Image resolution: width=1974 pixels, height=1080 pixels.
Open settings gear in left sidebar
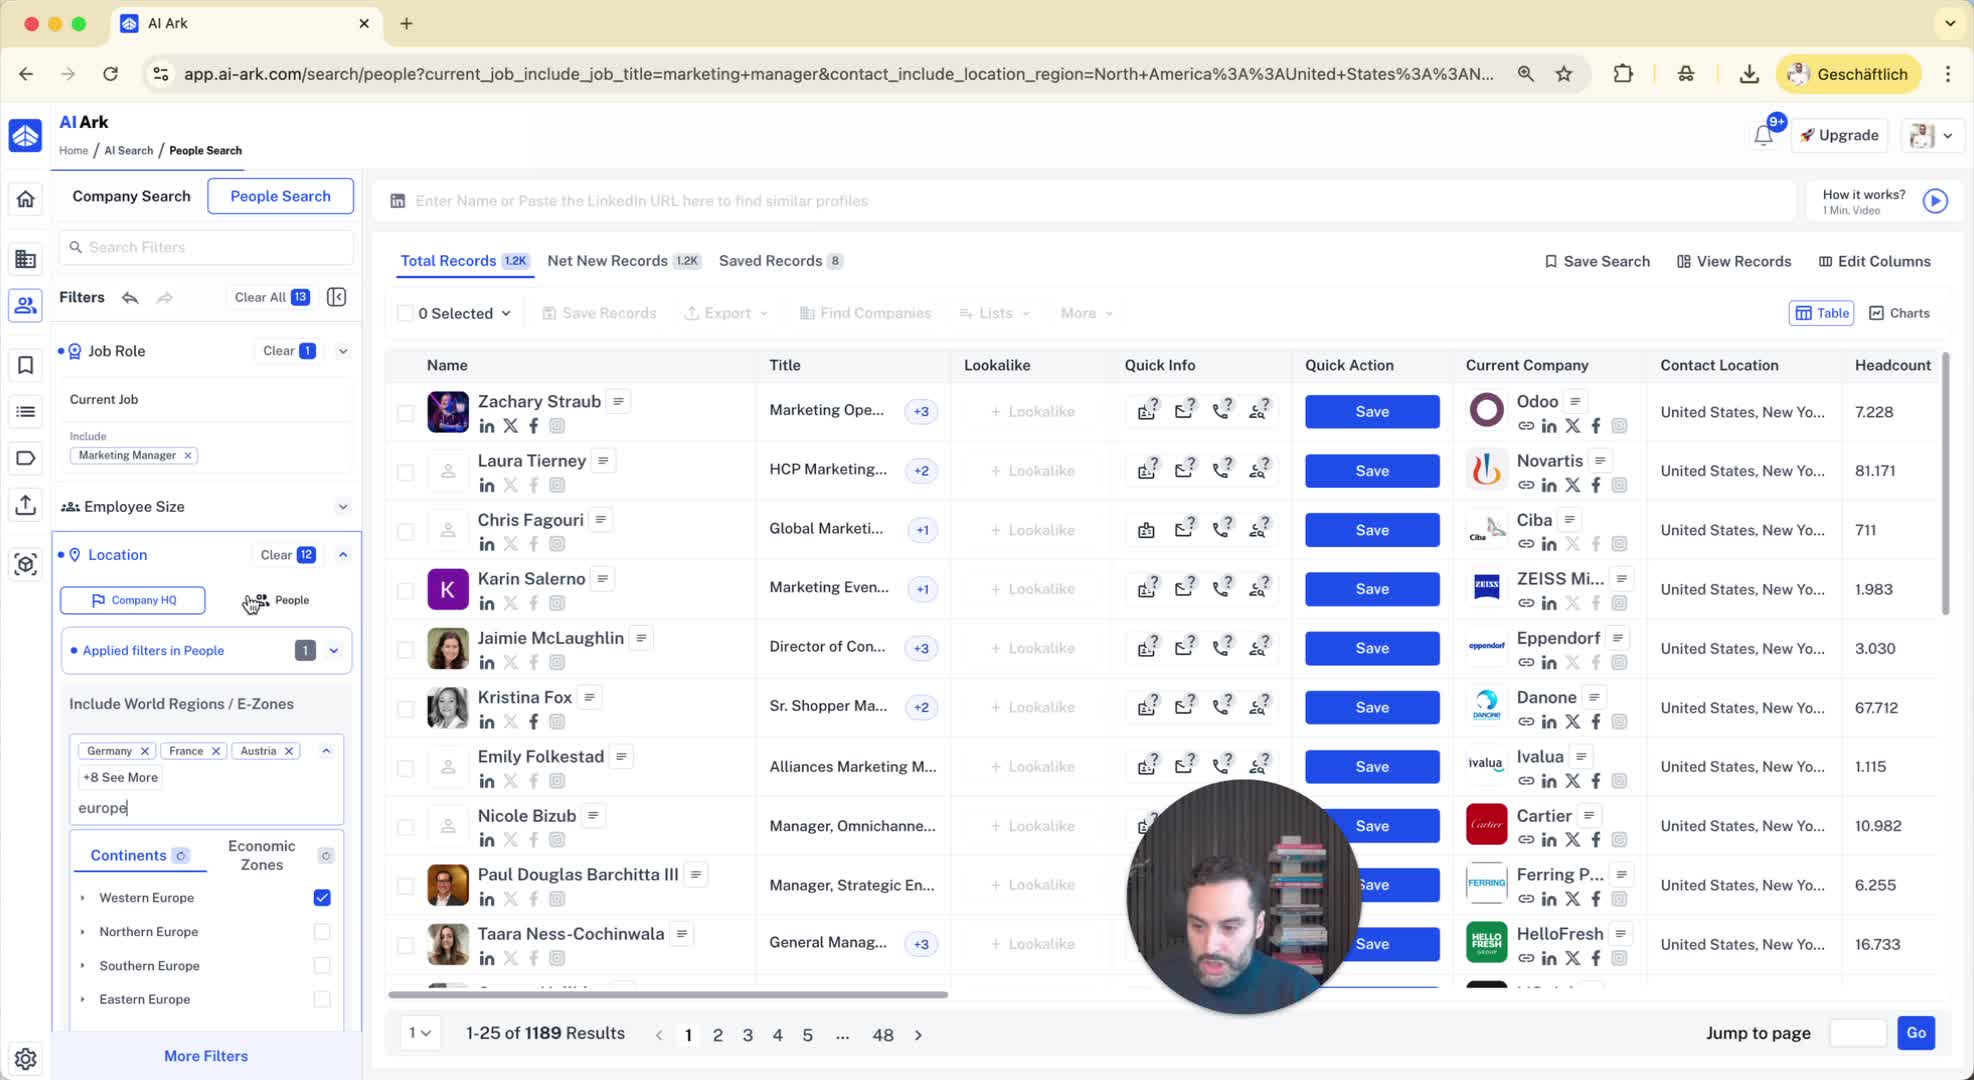(x=26, y=1058)
